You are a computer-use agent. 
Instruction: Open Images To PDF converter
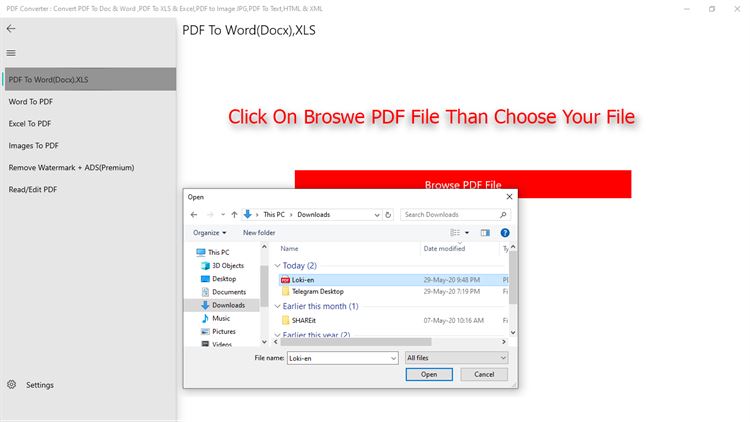(33, 145)
